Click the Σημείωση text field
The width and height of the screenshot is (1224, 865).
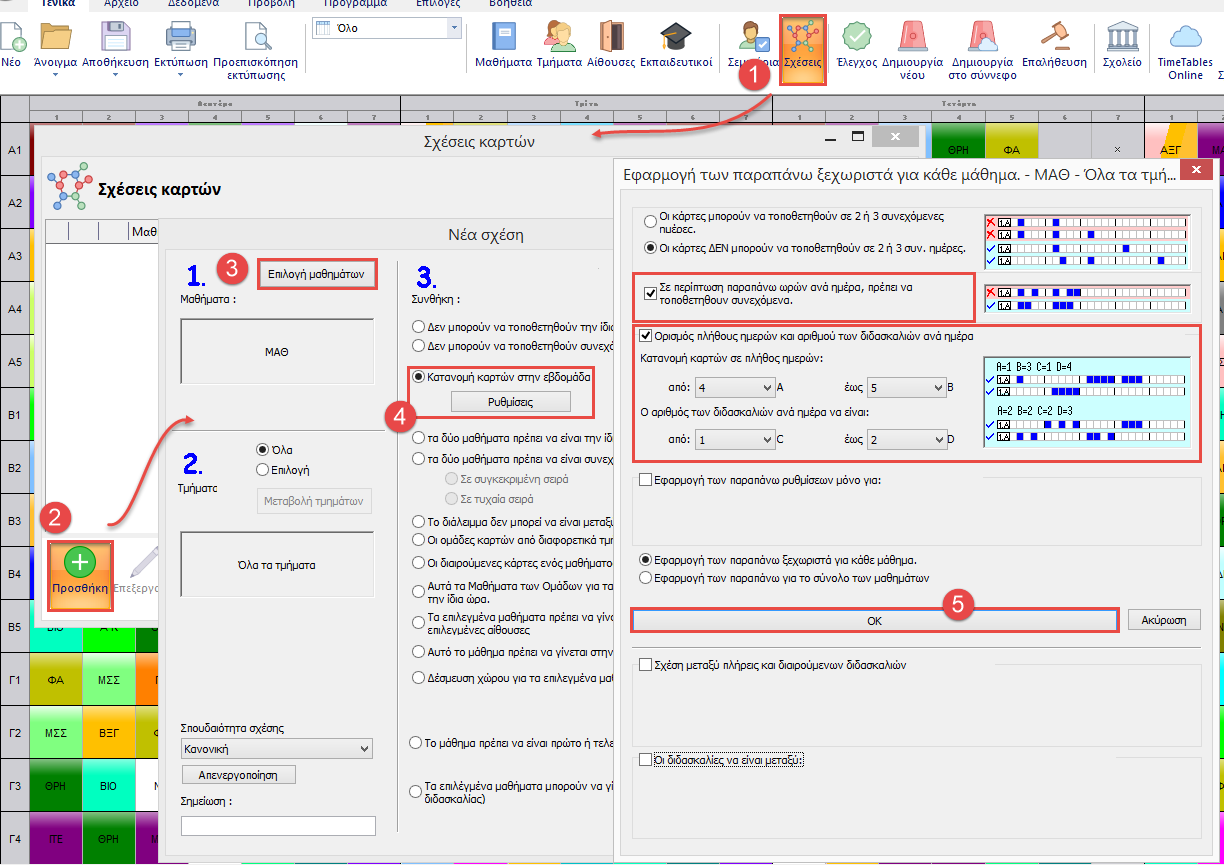[x=278, y=825]
